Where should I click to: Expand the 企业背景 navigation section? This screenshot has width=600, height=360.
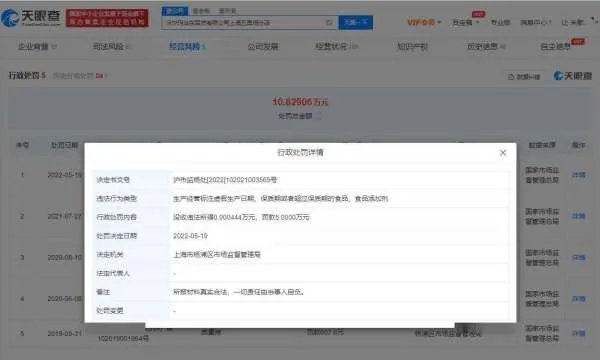37,47
